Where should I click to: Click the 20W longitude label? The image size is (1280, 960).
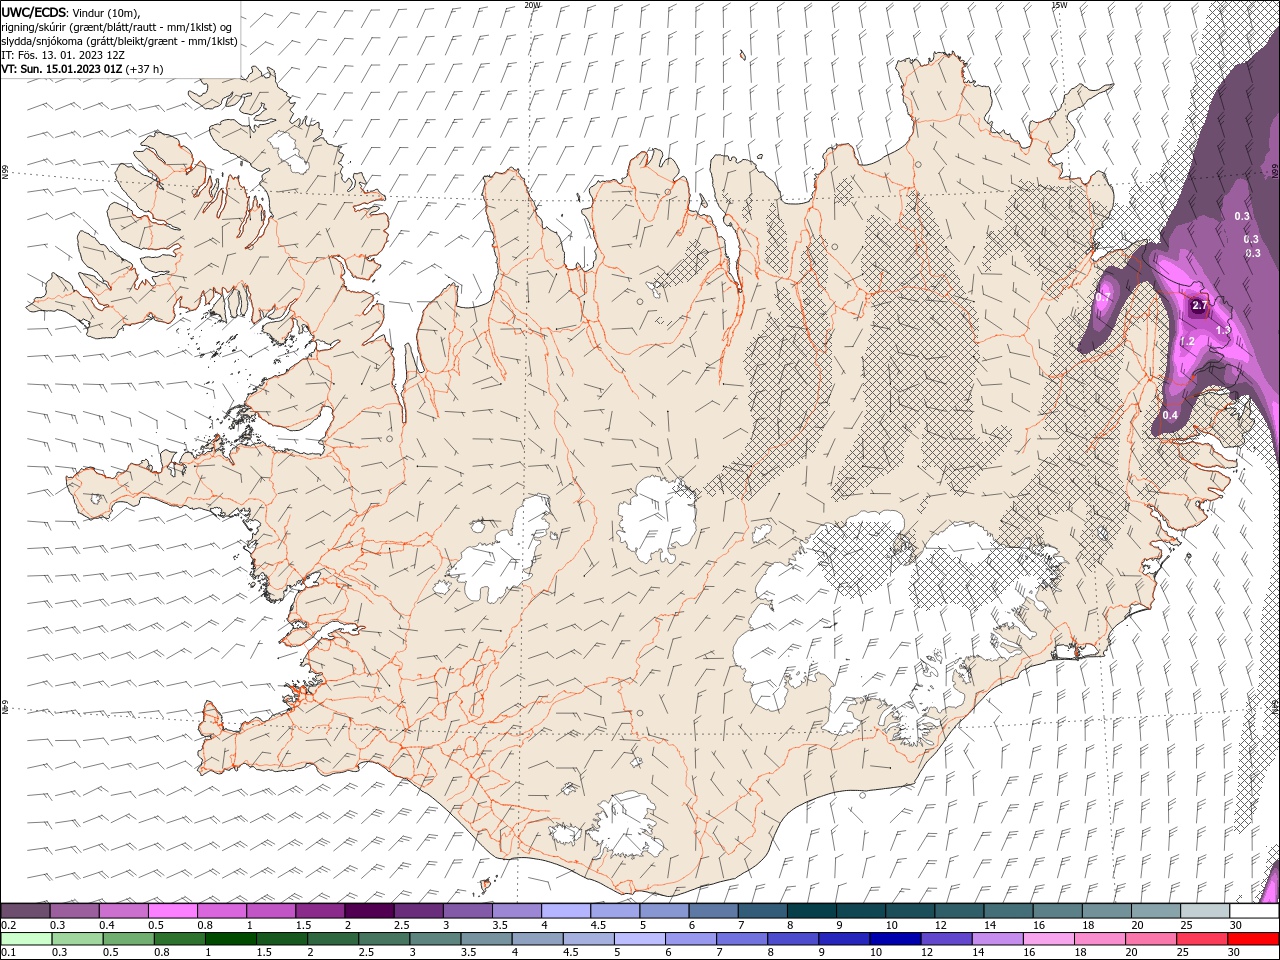coord(532,5)
